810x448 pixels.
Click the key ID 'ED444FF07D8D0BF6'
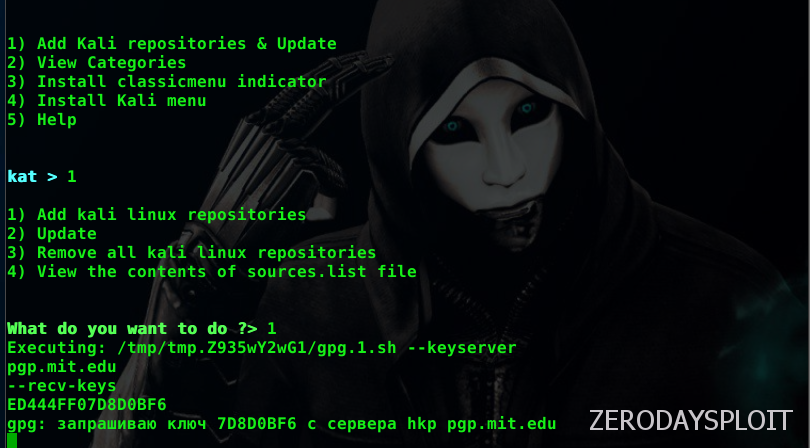[87, 405]
